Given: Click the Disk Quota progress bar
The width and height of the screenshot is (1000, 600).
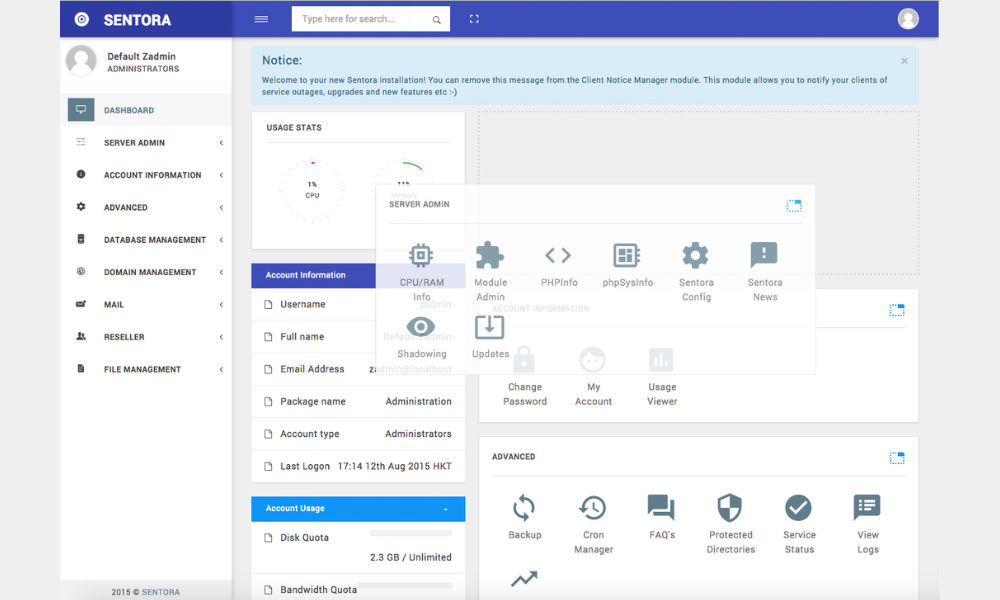Looking at the screenshot, I should pos(411,533).
